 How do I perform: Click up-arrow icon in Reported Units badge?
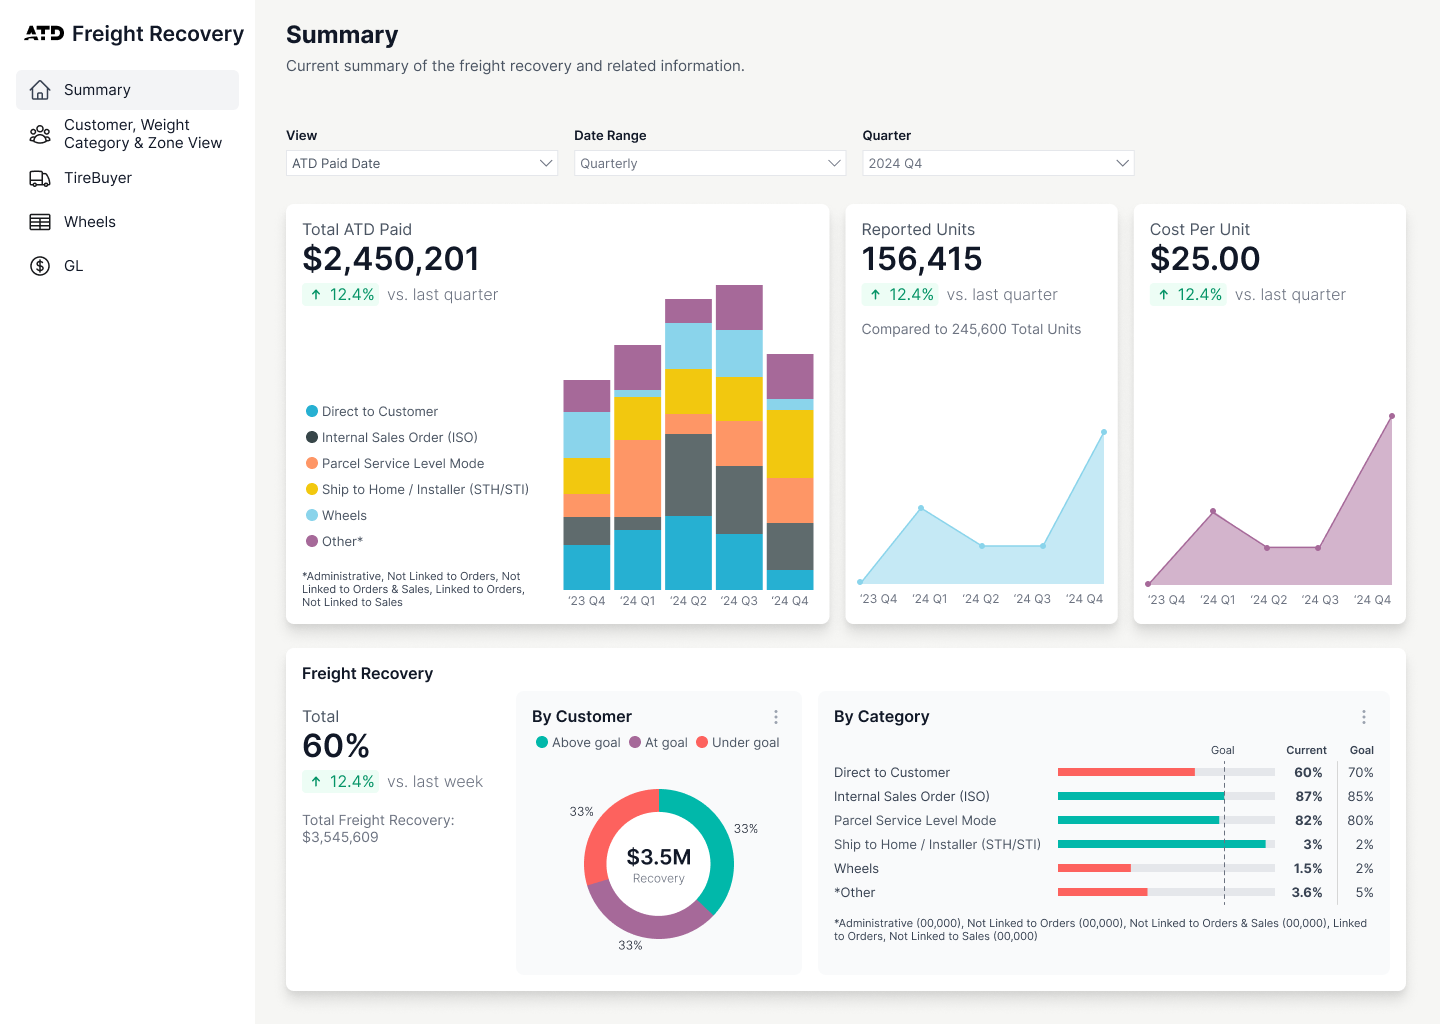click(x=875, y=295)
